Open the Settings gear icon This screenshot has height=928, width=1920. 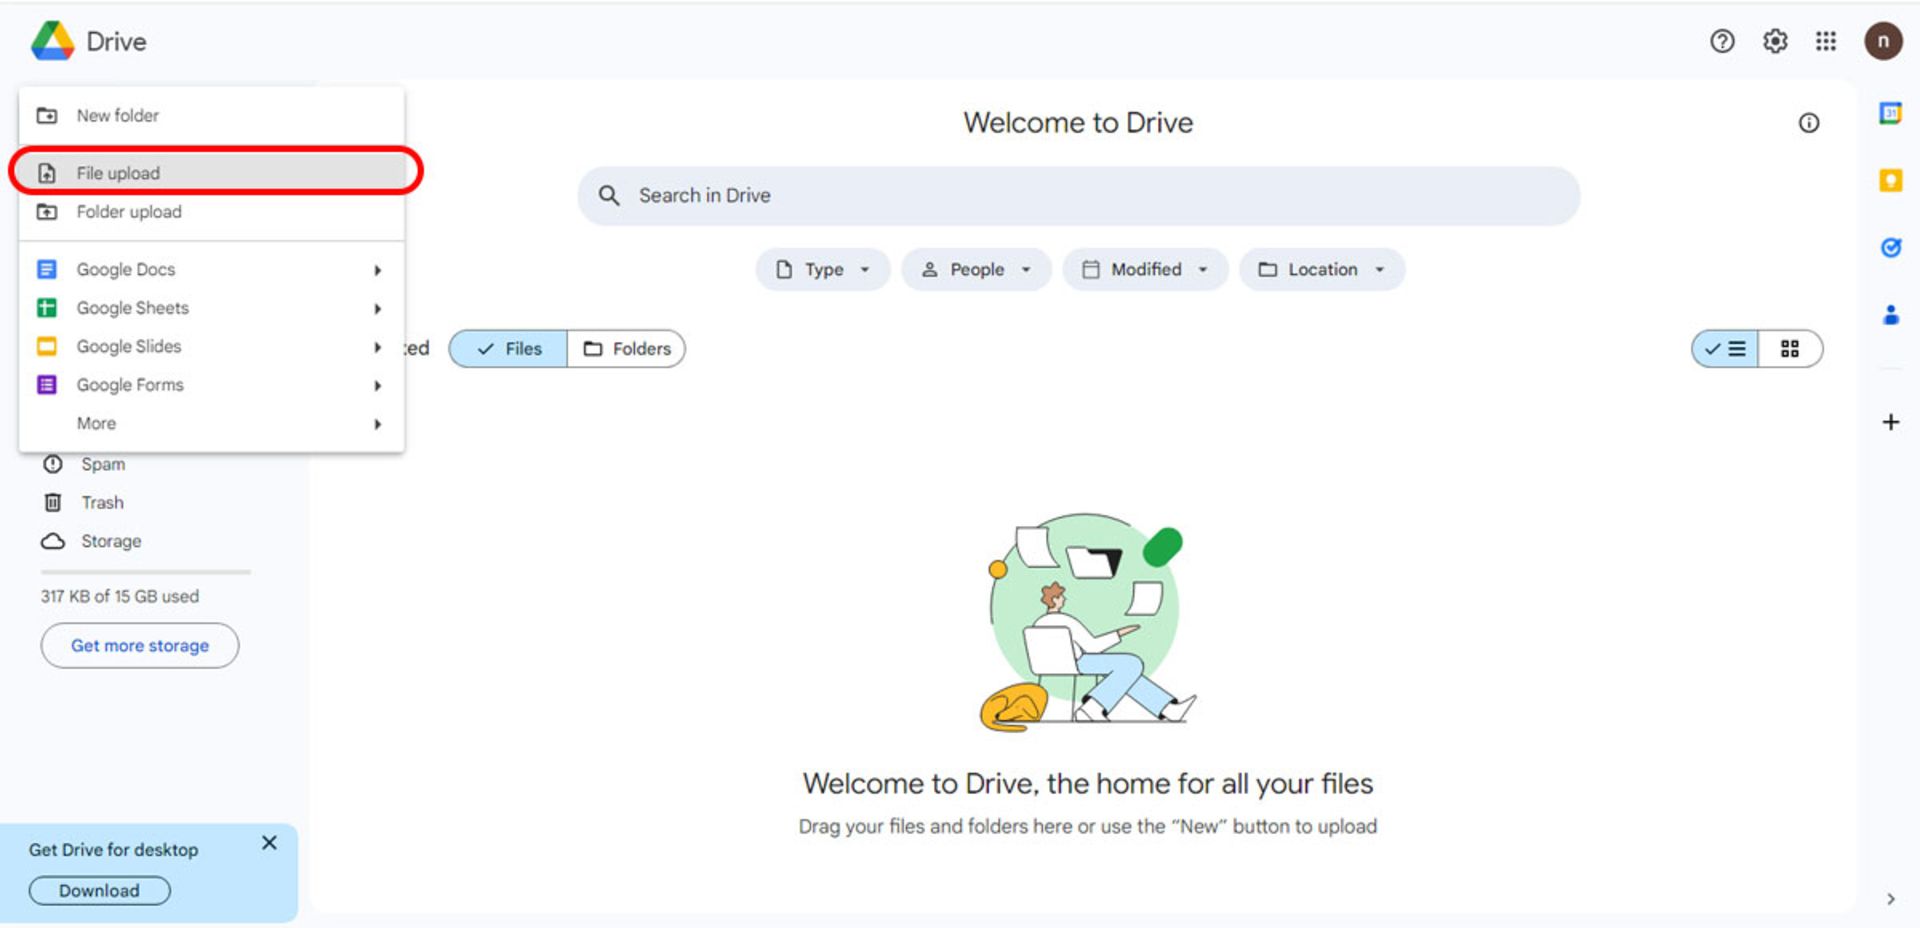pyautogui.click(x=1775, y=41)
